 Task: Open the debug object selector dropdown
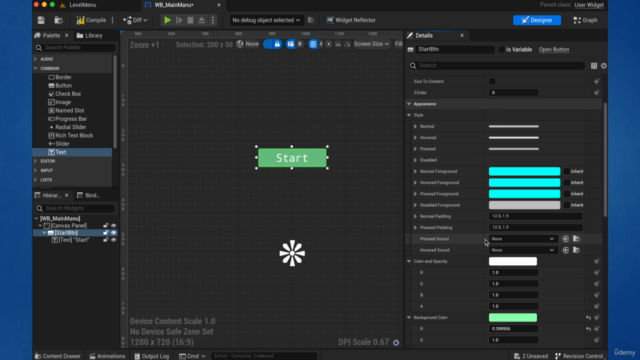coord(266,20)
